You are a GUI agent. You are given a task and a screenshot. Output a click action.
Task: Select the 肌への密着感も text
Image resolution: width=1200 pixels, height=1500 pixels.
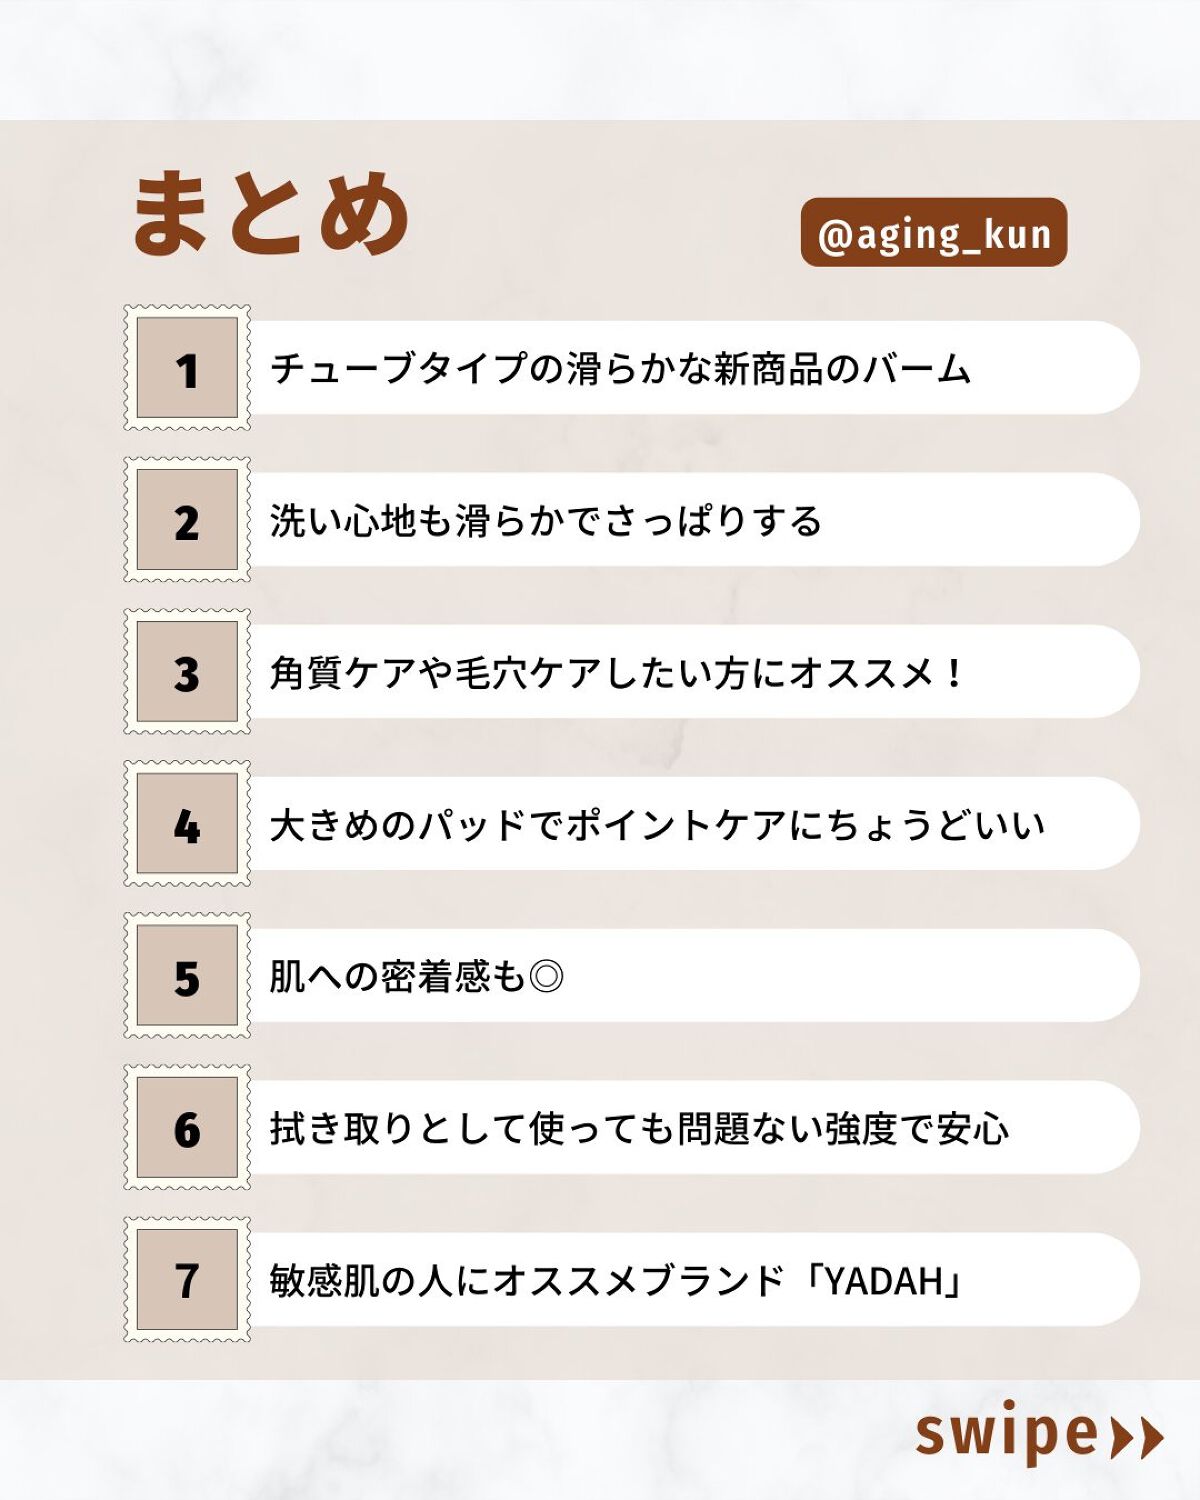tap(397, 977)
